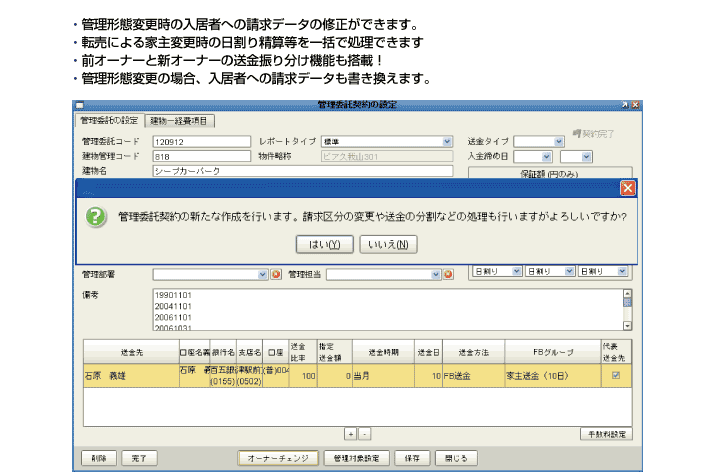Click the 当月 cell in 送金時期
This screenshot has height=475, width=711.
point(384,376)
